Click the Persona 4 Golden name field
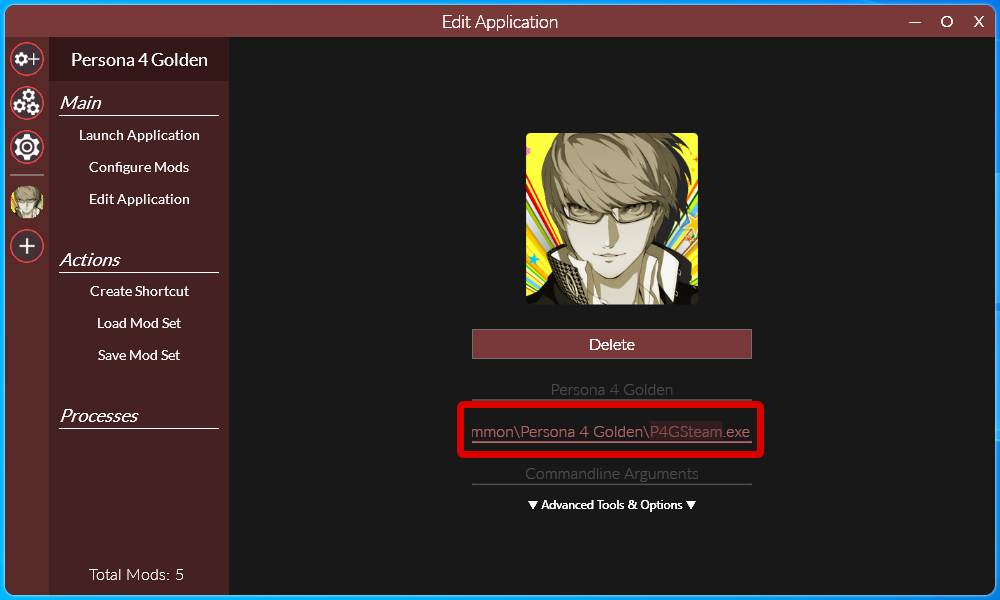Viewport: 1000px width, 600px height. (x=612, y=390)
